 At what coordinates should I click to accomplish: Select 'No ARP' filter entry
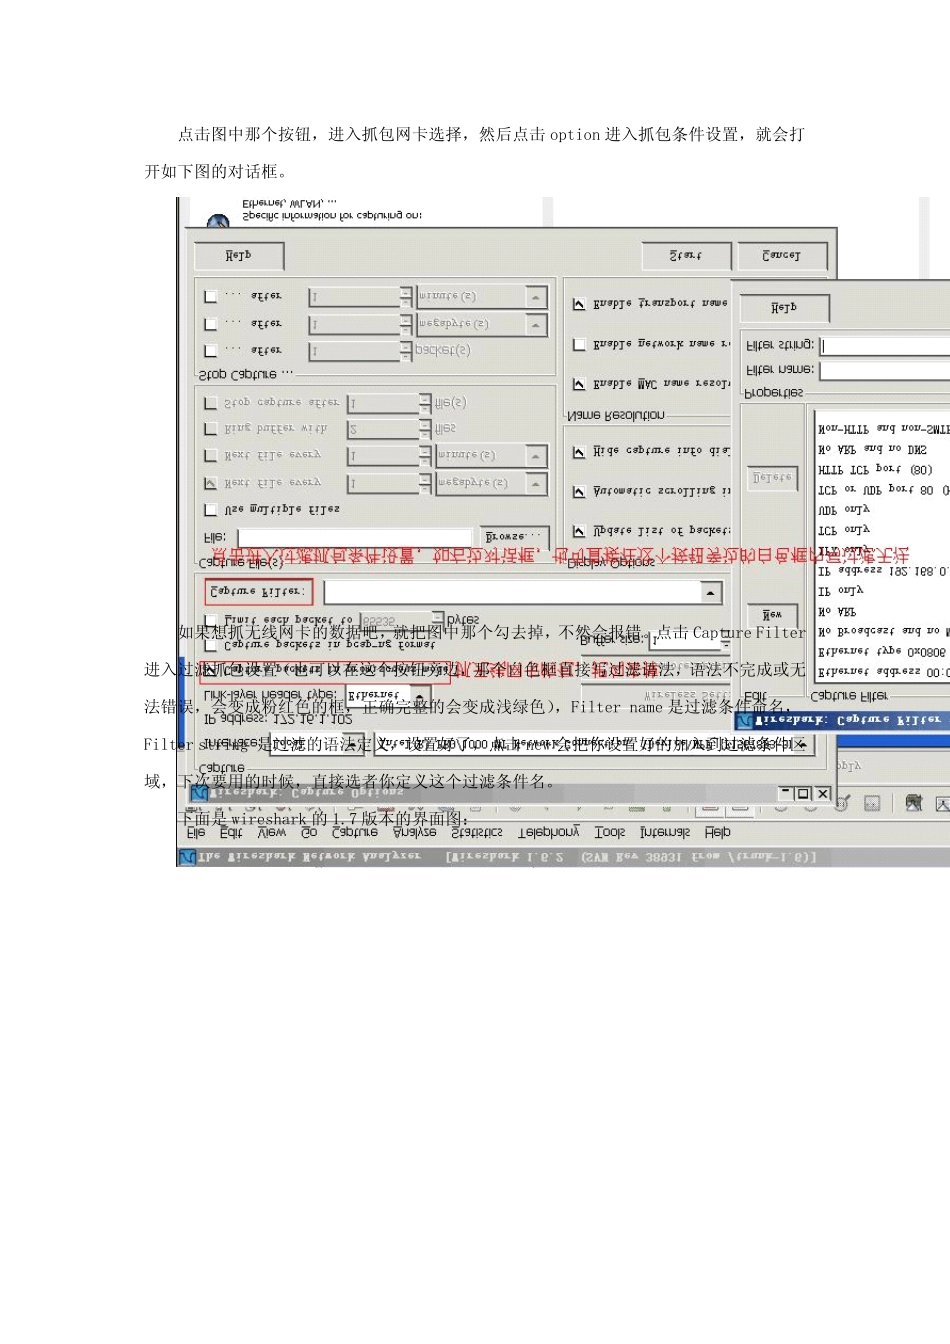(838, 612)
